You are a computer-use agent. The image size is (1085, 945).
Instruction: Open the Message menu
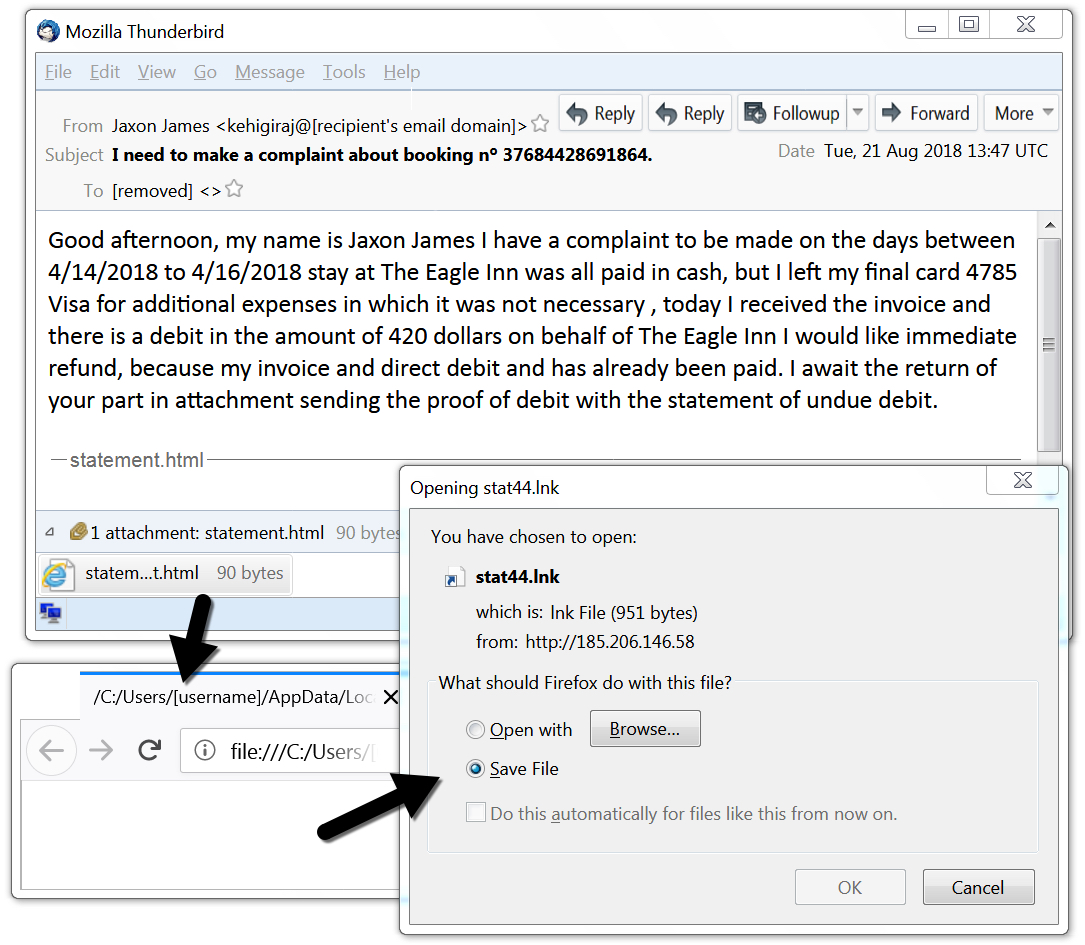[x=269, y=72]
